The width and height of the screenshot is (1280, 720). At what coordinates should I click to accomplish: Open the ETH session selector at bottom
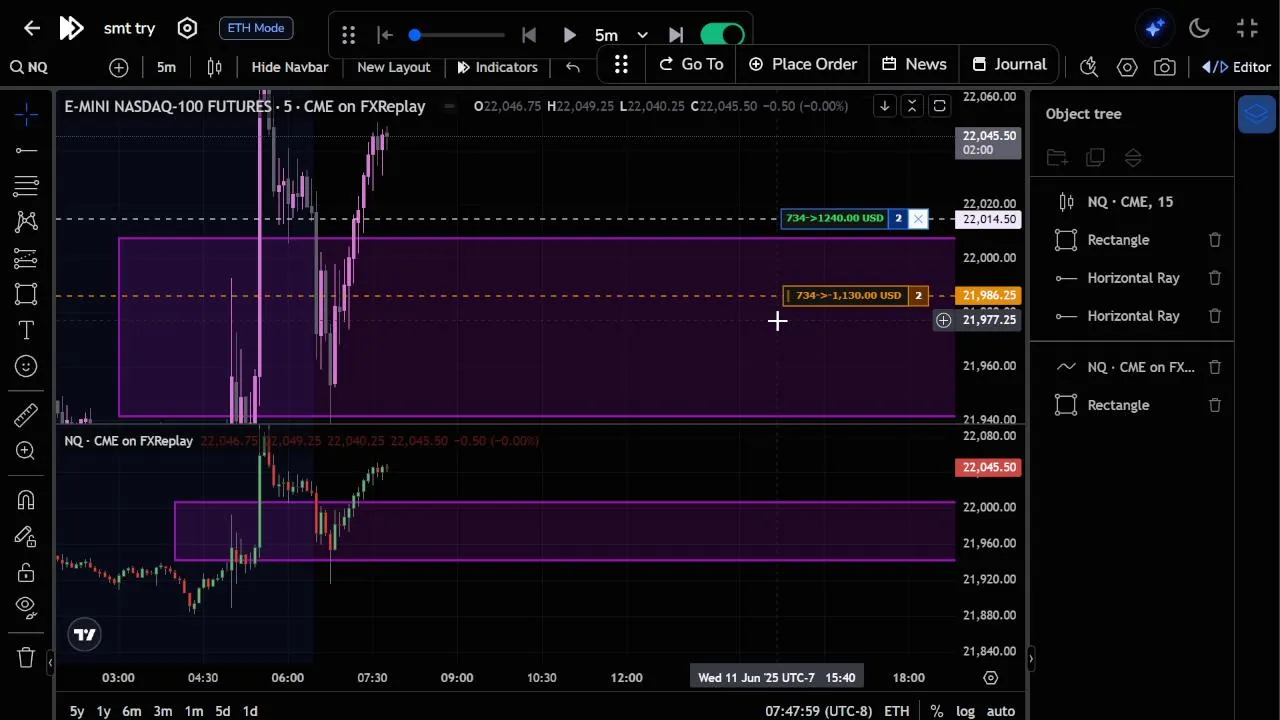(x=896, y=711)
